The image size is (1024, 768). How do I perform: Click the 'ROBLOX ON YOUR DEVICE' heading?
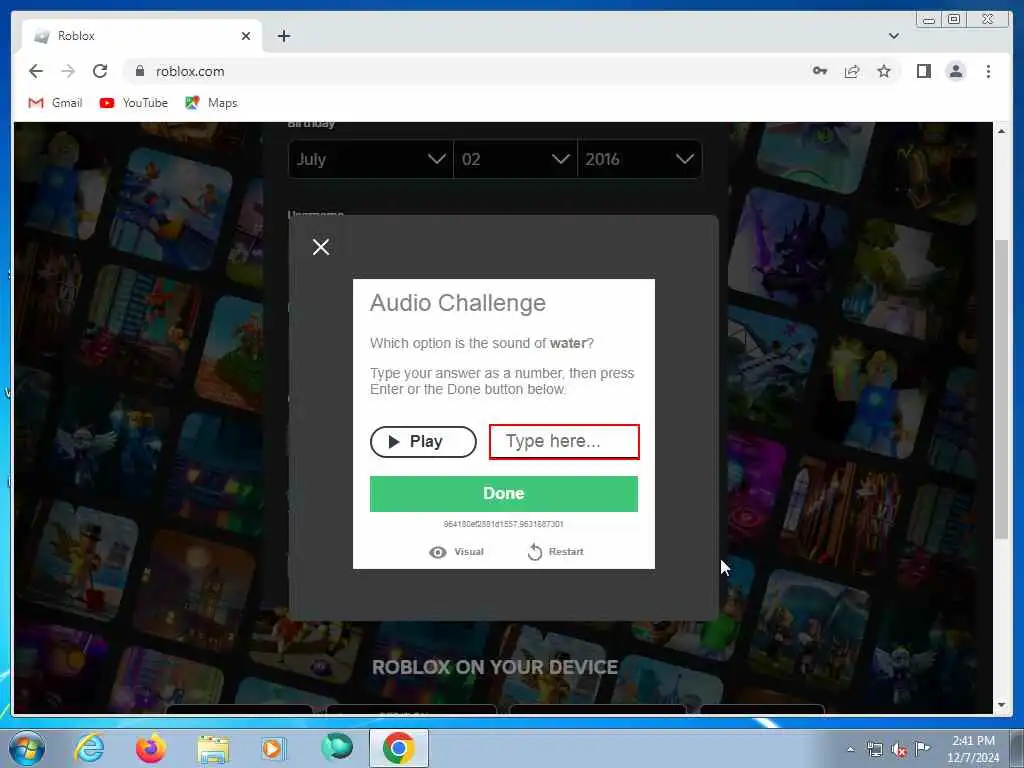pos(495,667)
